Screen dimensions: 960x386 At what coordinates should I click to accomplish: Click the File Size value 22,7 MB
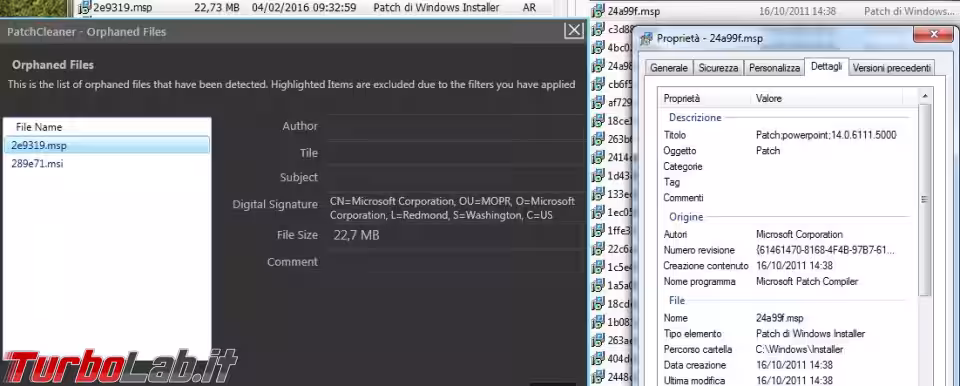pyautogui.click(x=356, y=235)
